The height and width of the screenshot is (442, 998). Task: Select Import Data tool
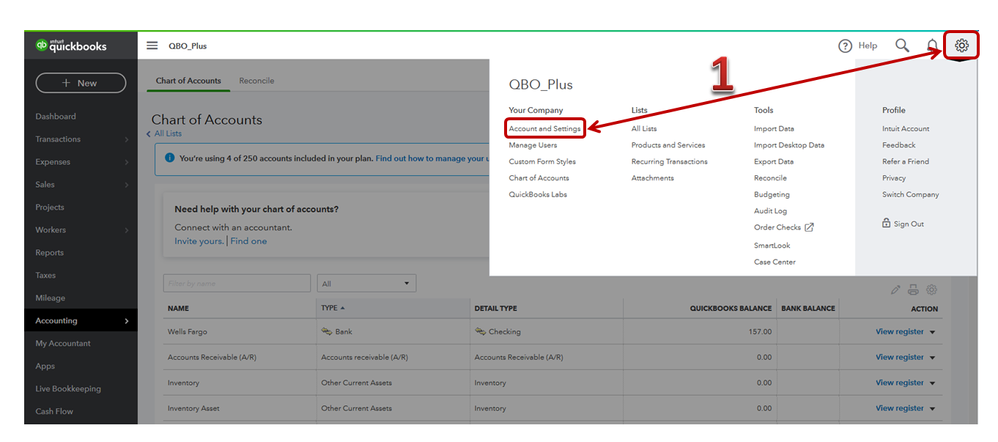tap(774, 129)
